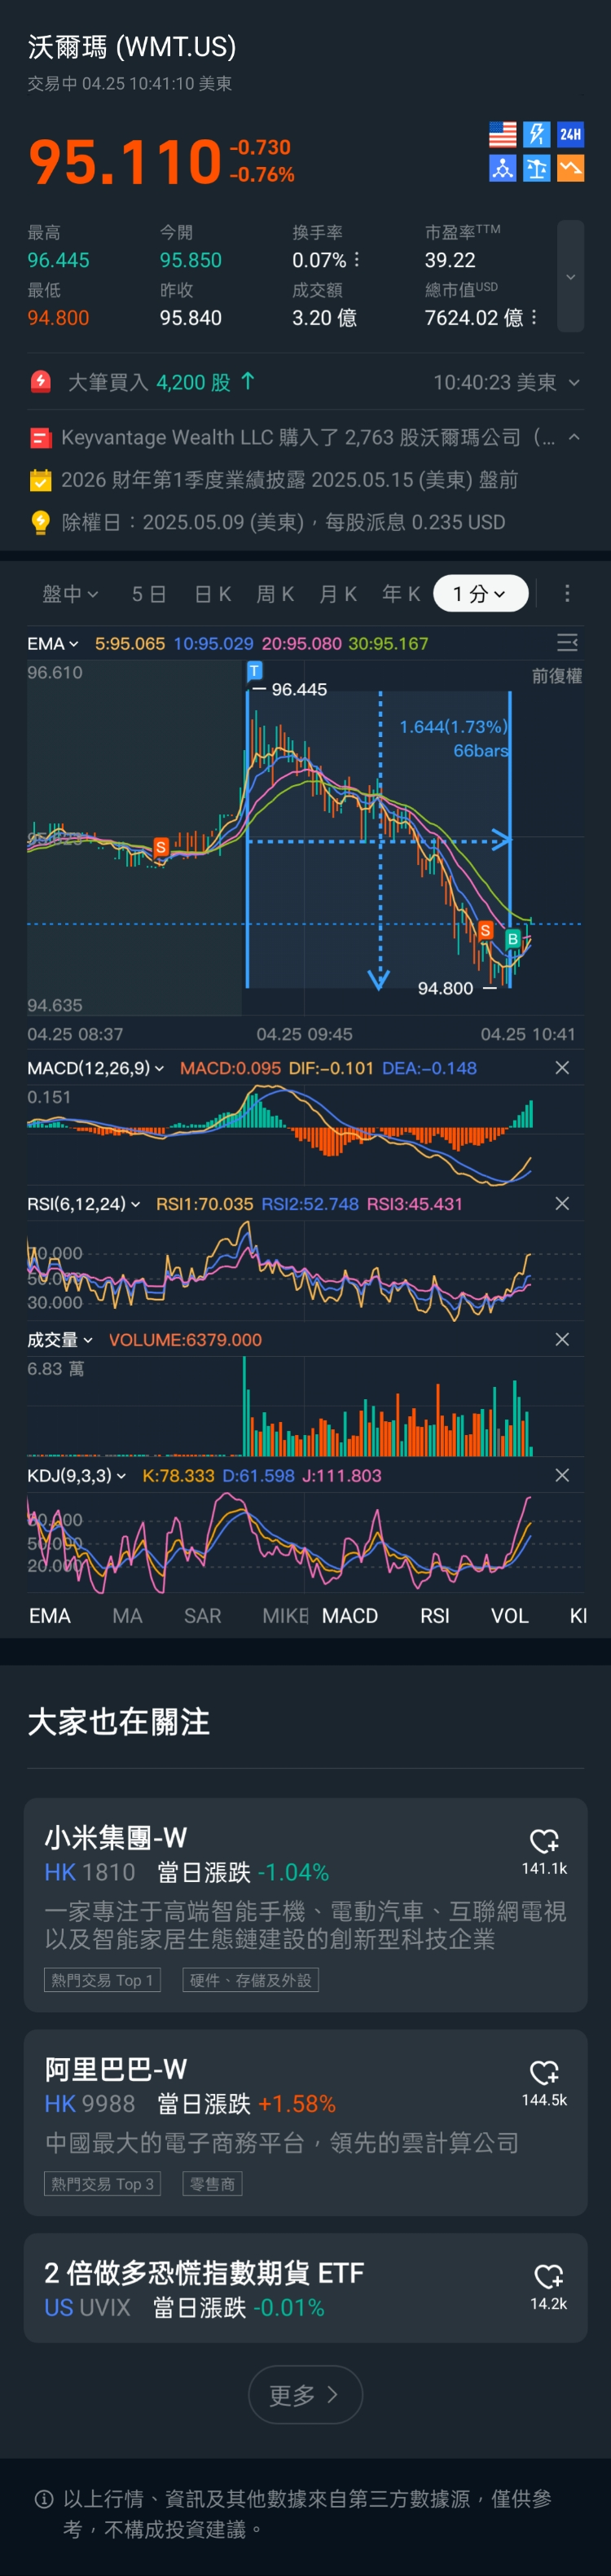Expand the 1分 interval dropdown

pyautogui.click(x=480, y=593)
